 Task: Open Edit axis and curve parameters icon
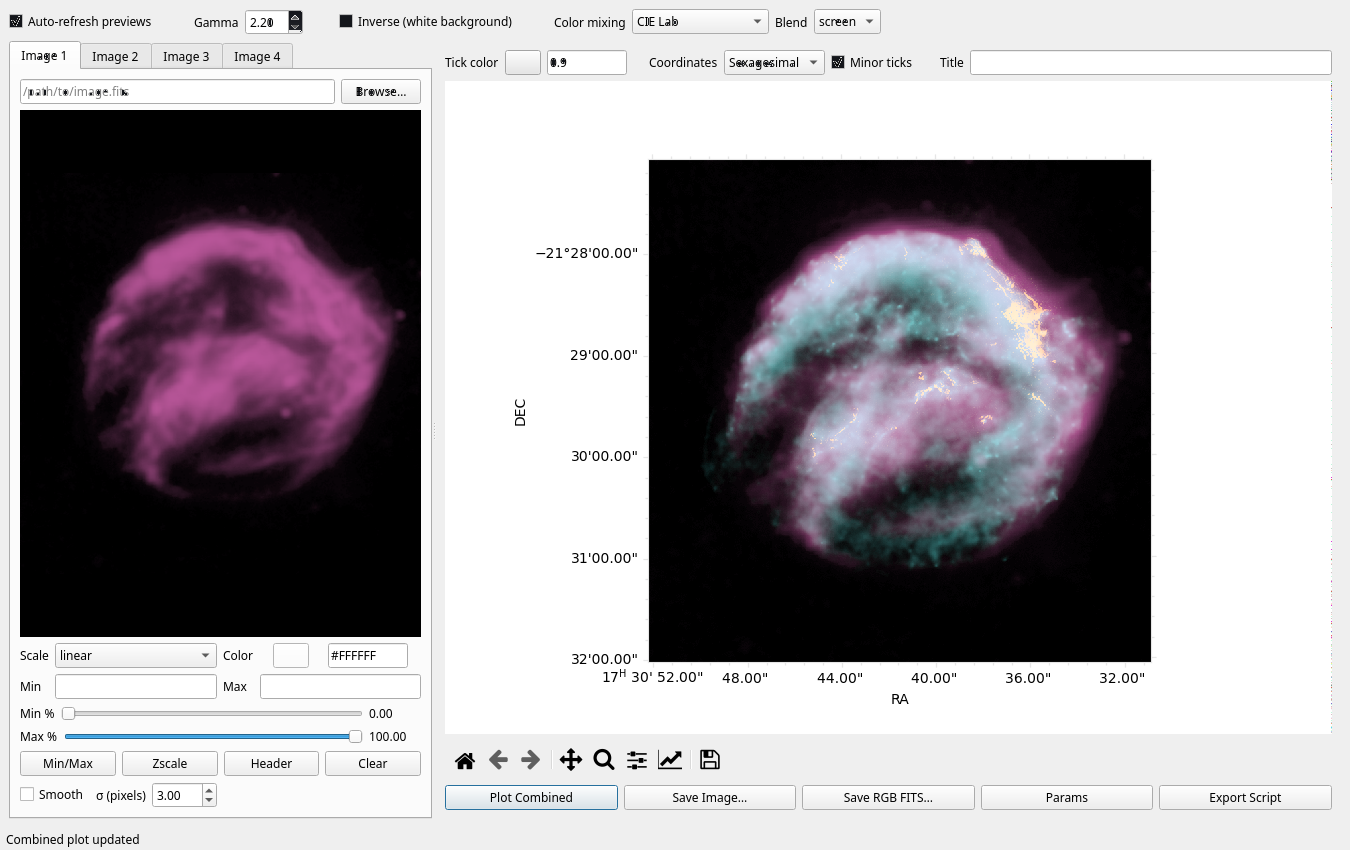[670, 761]
